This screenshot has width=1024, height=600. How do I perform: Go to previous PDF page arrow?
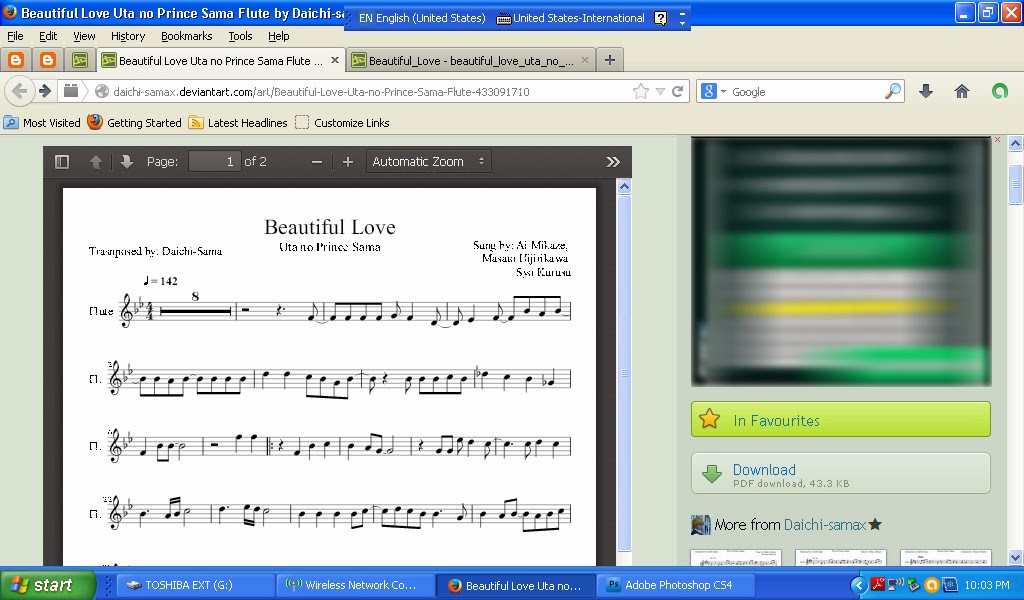tap(95, 161)
